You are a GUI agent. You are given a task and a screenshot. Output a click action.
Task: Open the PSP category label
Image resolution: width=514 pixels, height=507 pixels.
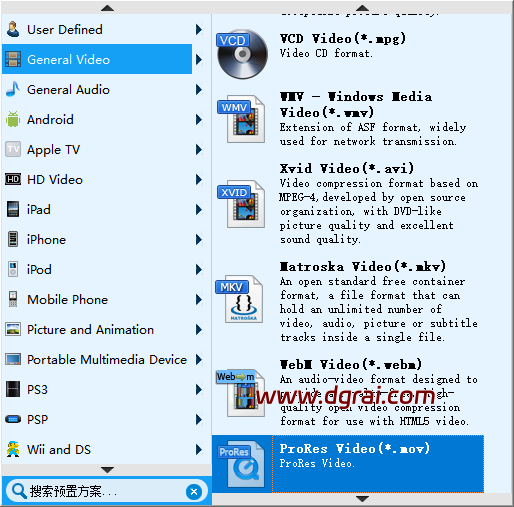click(x=37, y=419)
